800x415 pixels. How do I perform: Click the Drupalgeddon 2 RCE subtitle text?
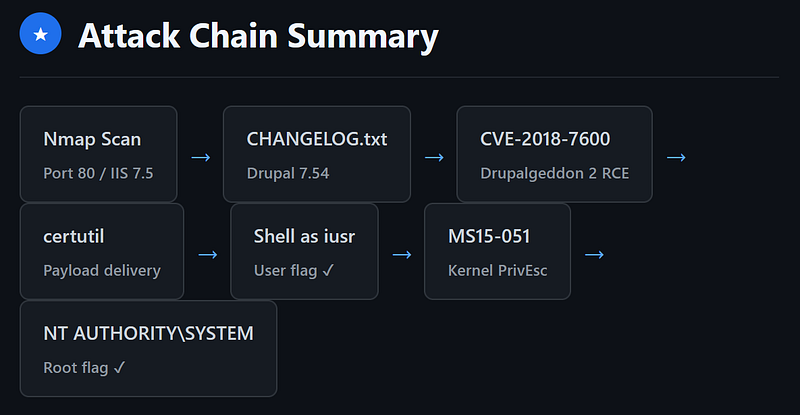pyautogui.click(x=554, y=173)
